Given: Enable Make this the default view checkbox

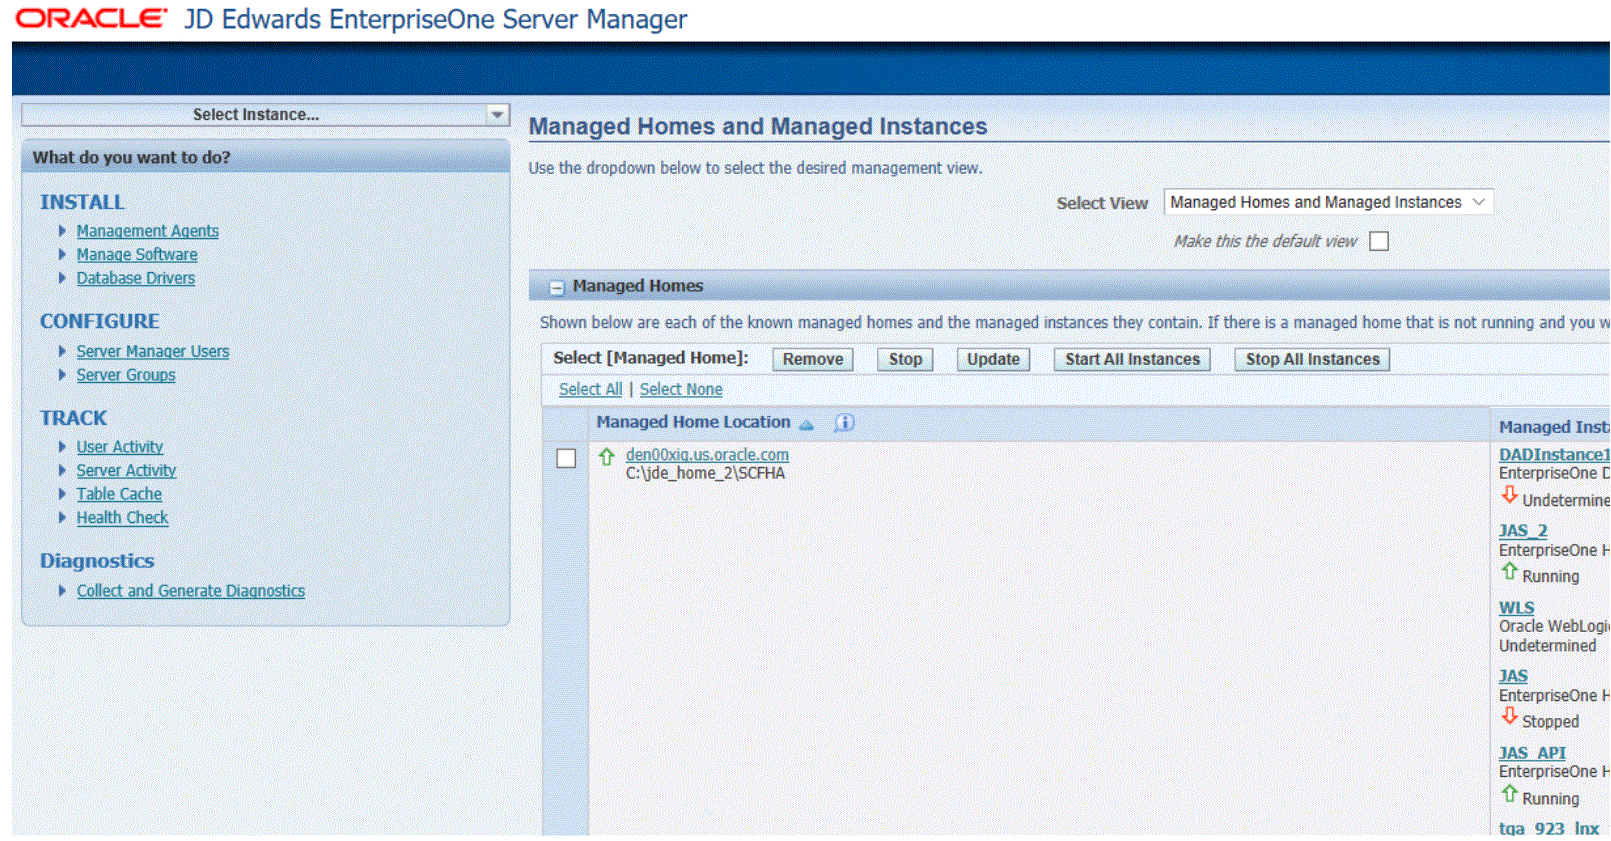Looking at the screenshot, I should (1379, 241).
